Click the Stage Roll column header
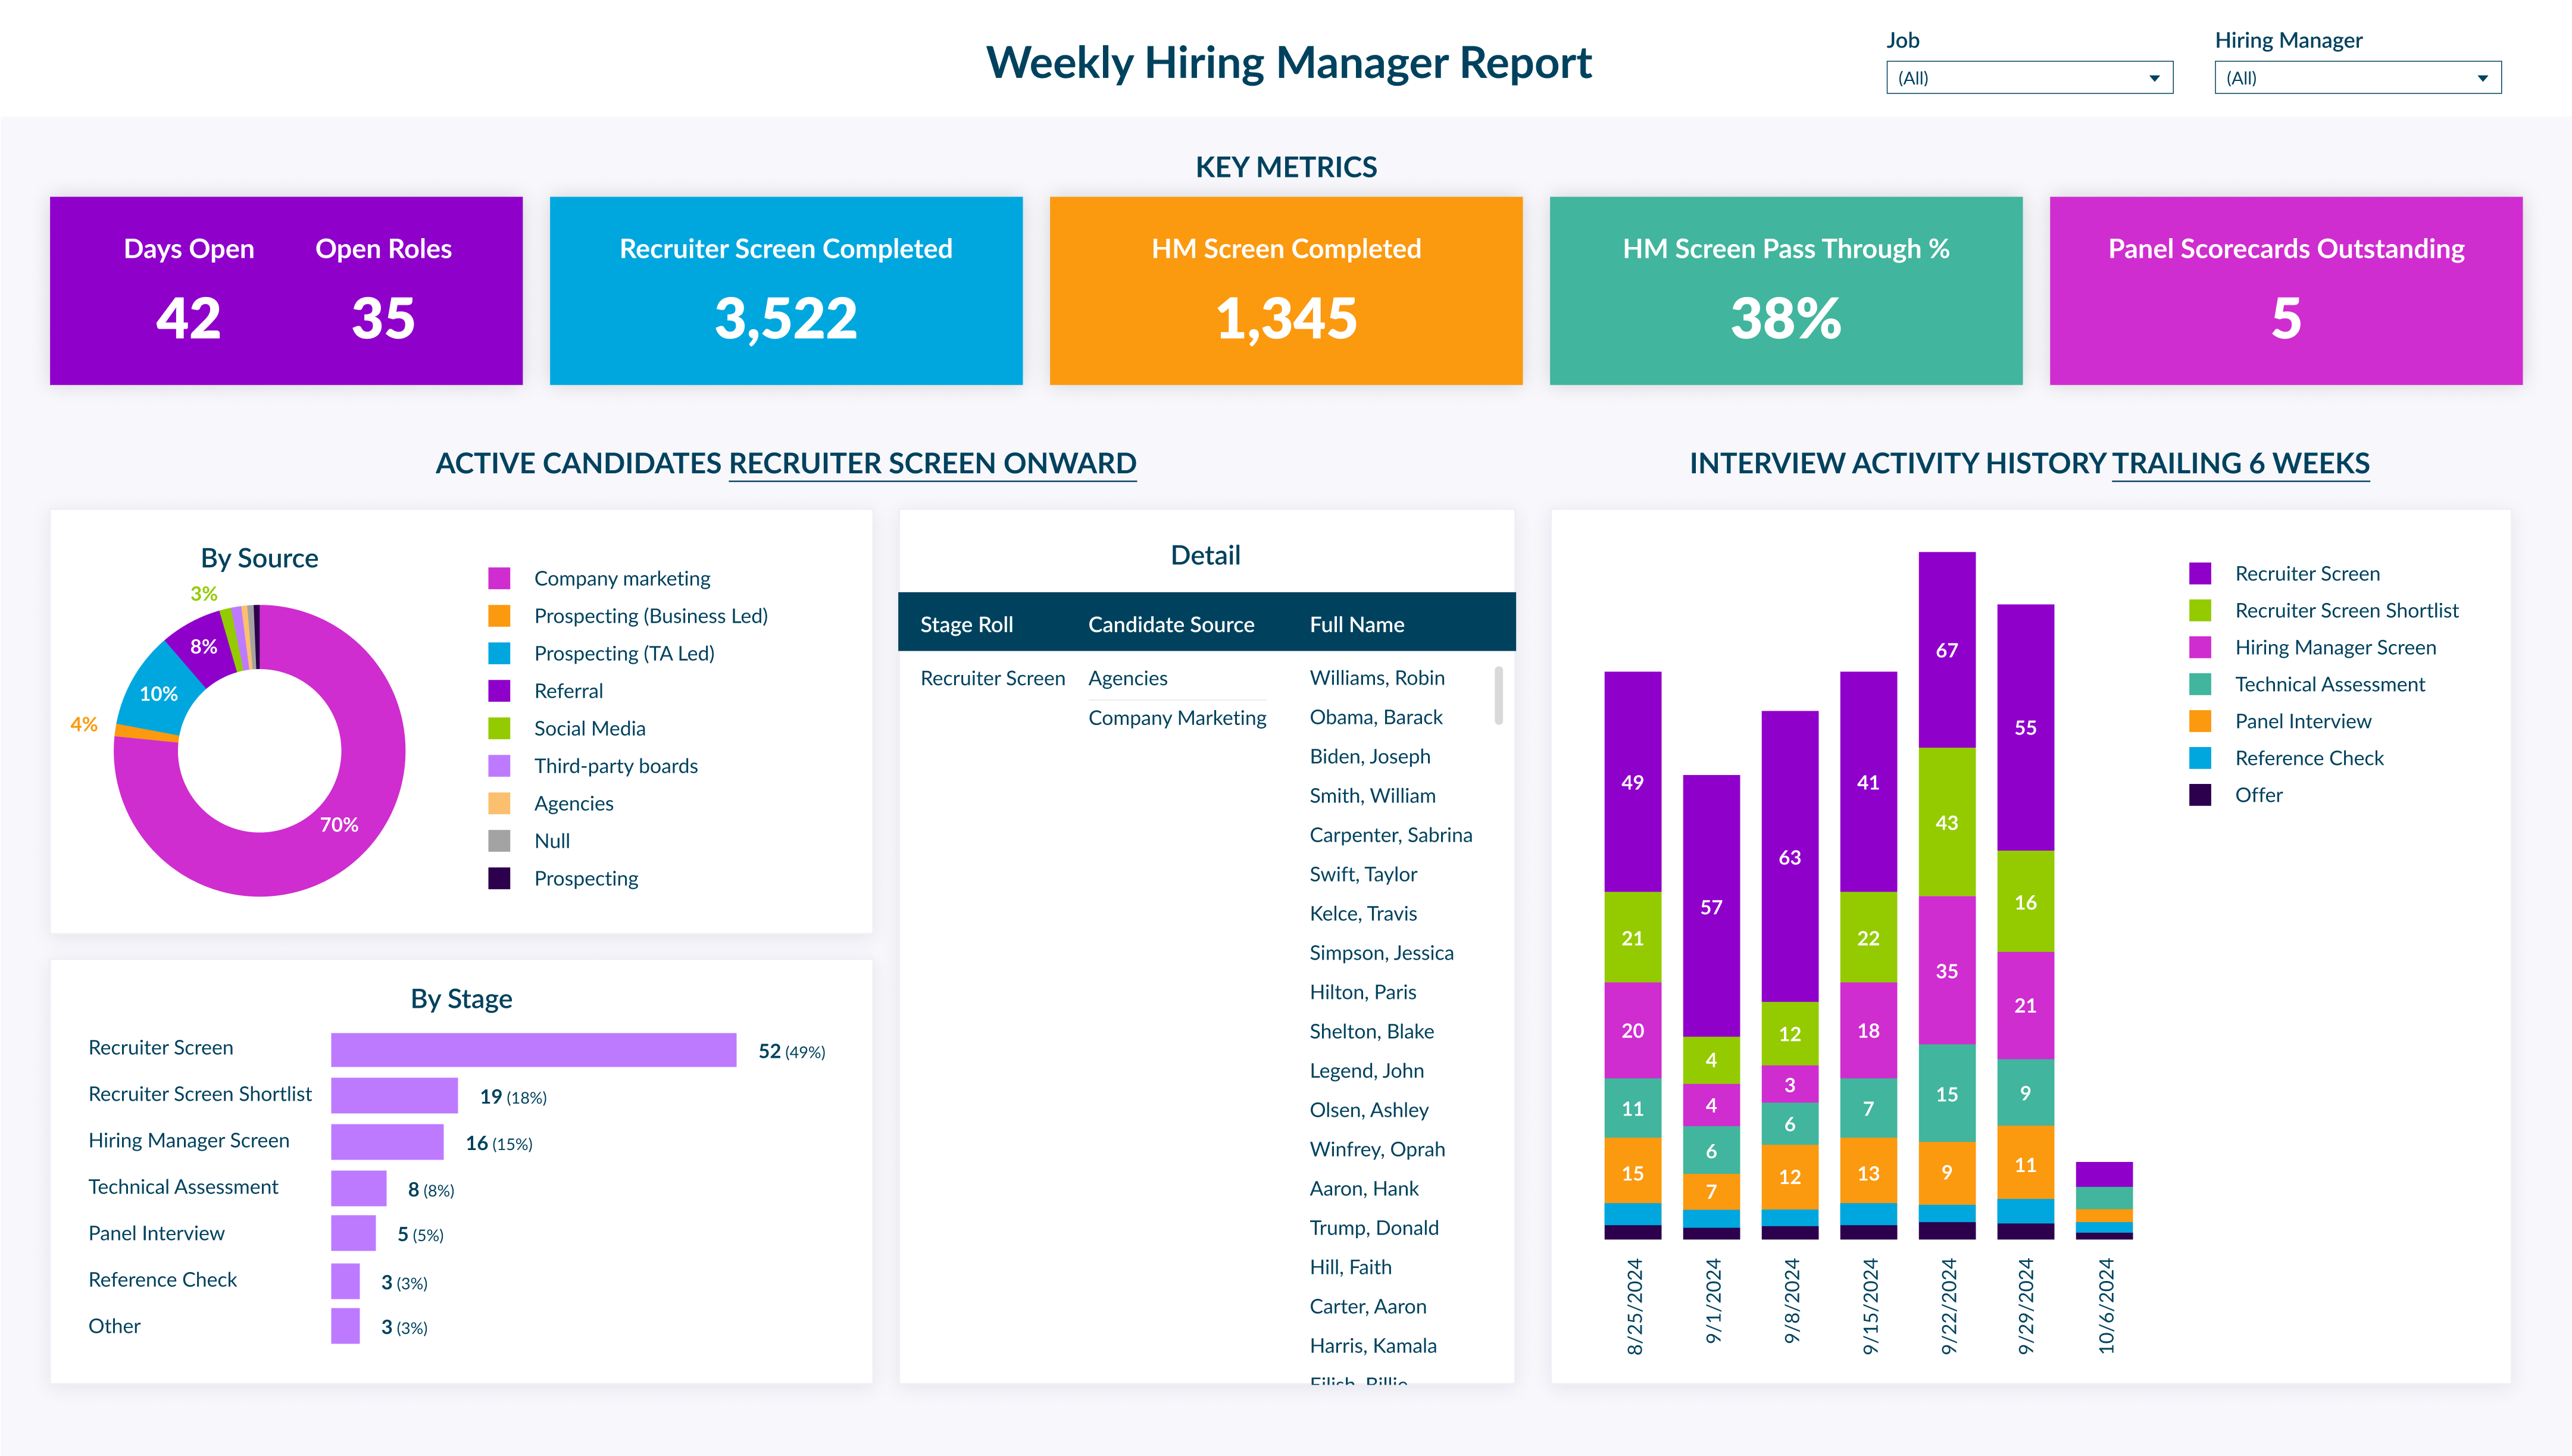This screenshot has height=1456, width=2572. click(x=966, y=624)
